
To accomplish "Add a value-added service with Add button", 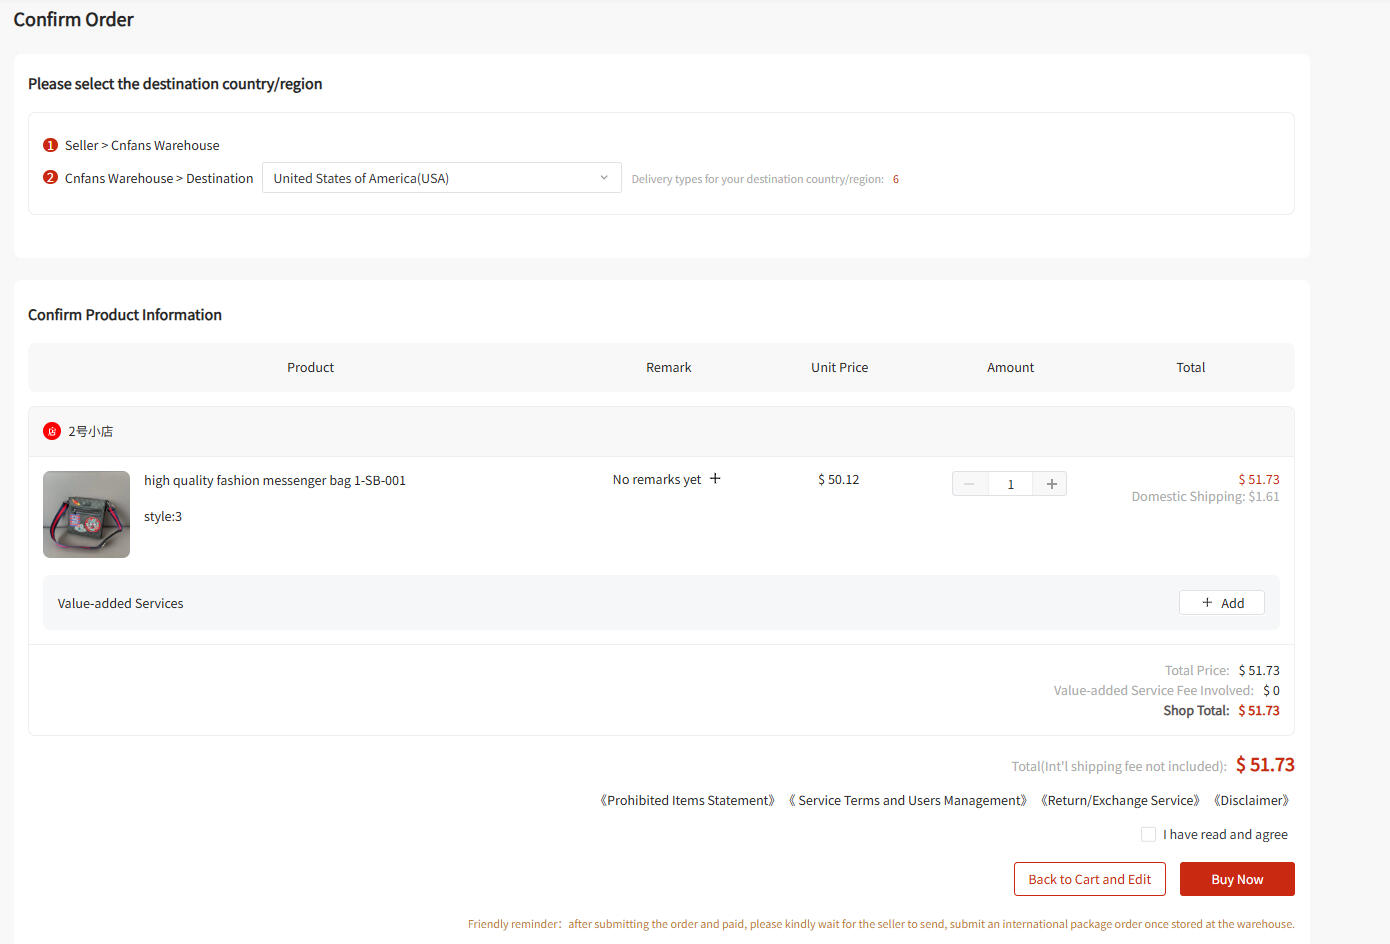I will [x=1221, y=603].
